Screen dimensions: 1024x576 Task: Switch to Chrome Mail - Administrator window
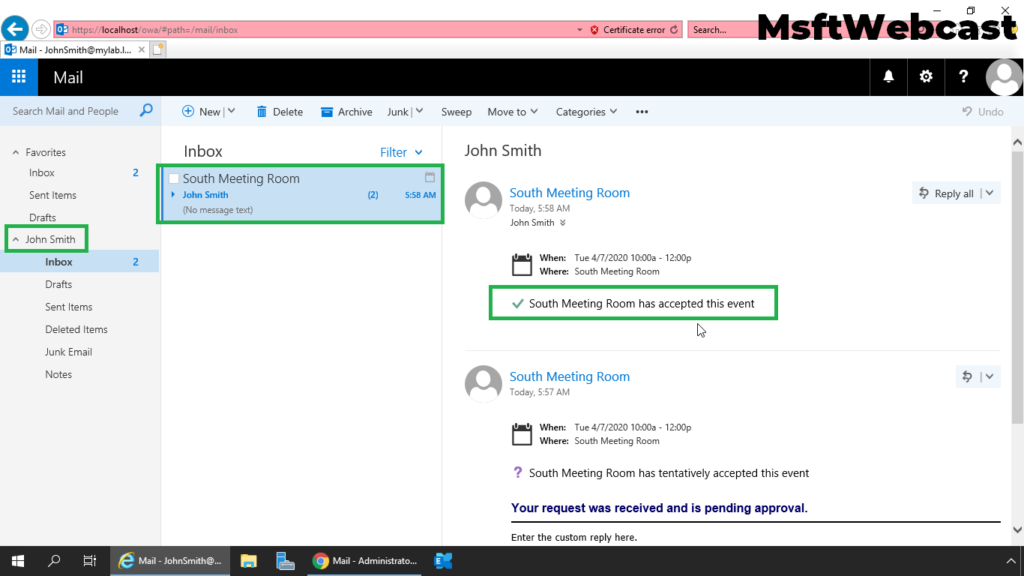tap(364, 561)
